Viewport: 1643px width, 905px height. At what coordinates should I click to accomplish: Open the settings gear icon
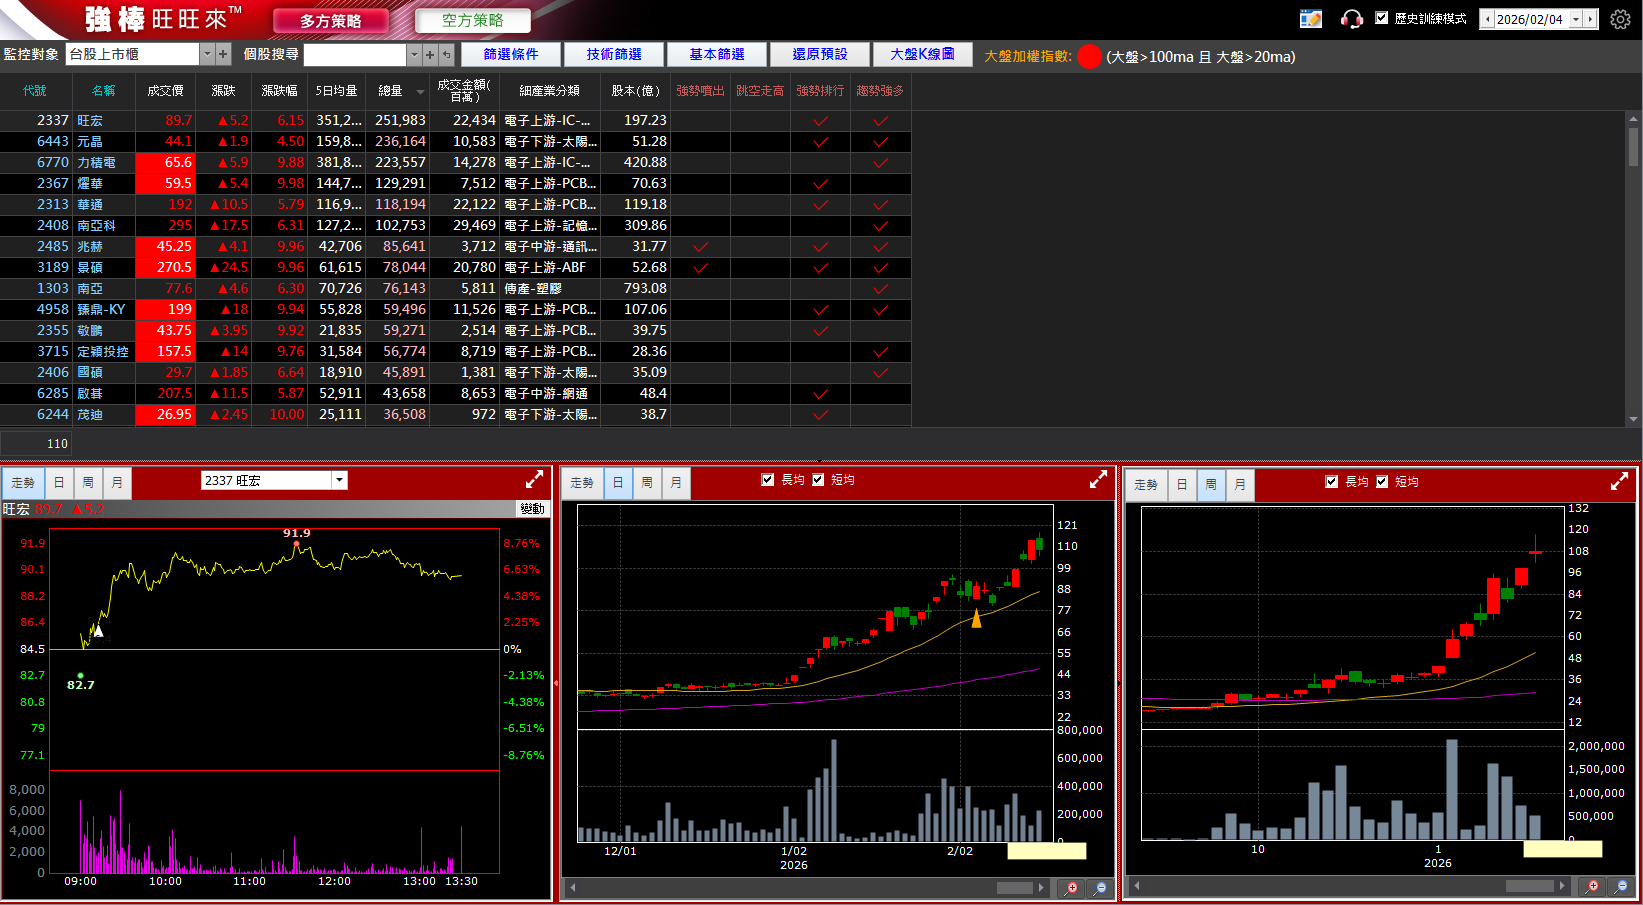point(1620,19)
